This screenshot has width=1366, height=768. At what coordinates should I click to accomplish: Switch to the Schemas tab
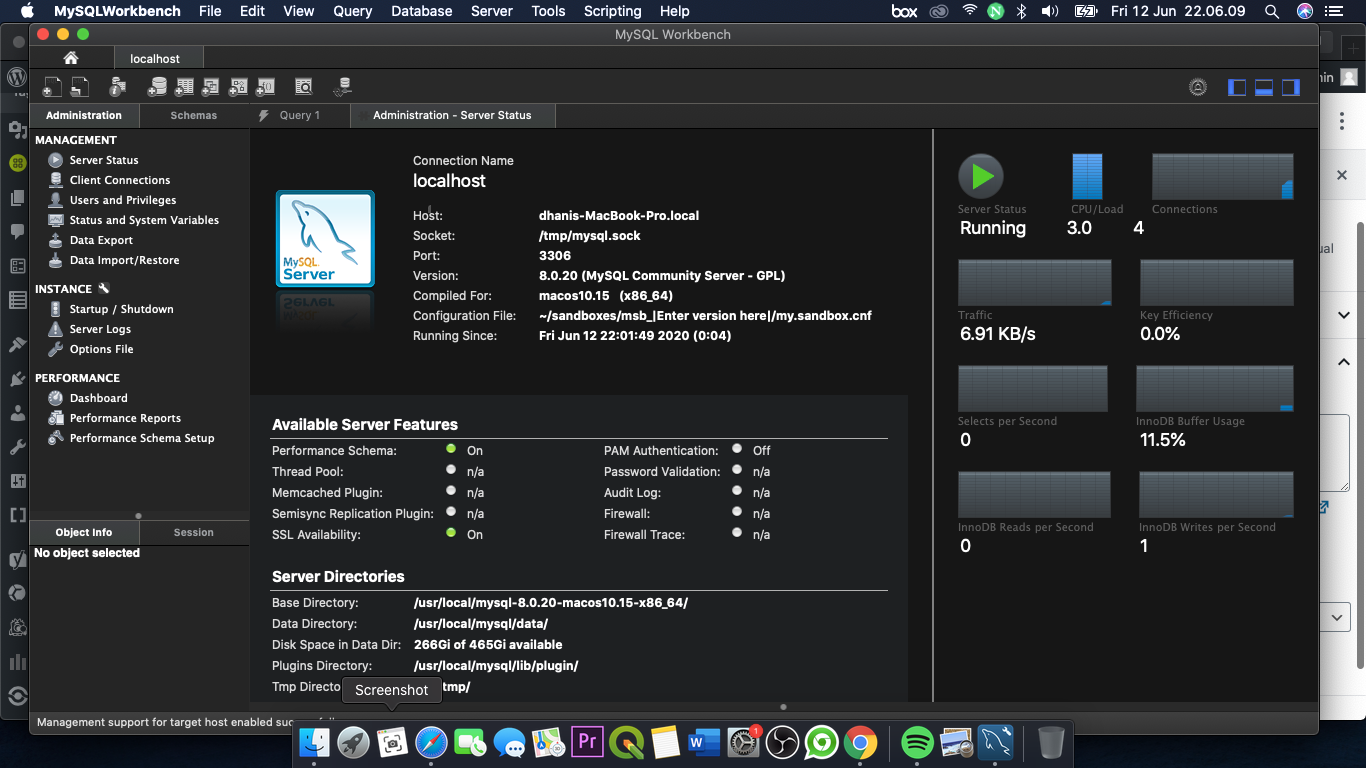pyautogui.click(x=193, y=115)
